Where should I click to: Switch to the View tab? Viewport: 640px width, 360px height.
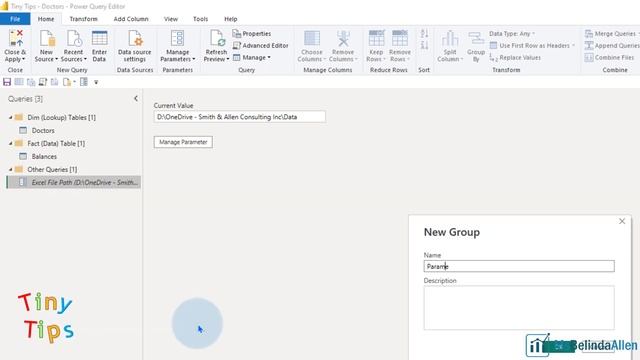171,19
